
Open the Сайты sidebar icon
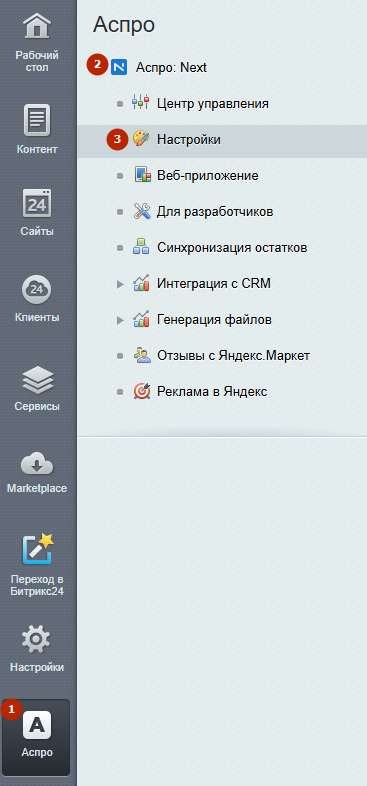pyautogui.click(x=37, y=203)
